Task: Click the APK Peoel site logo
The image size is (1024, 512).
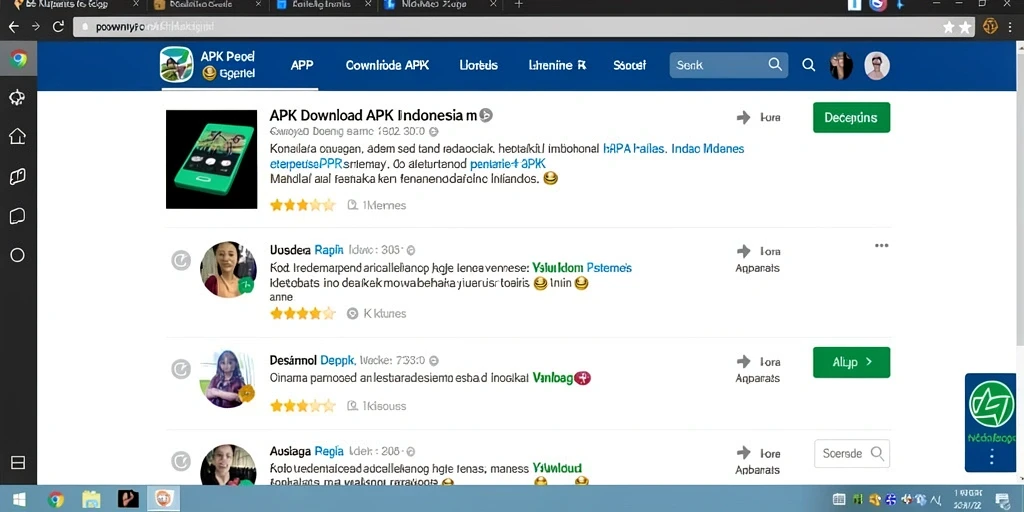Action: pyautogui.click(x=176, y=65)
